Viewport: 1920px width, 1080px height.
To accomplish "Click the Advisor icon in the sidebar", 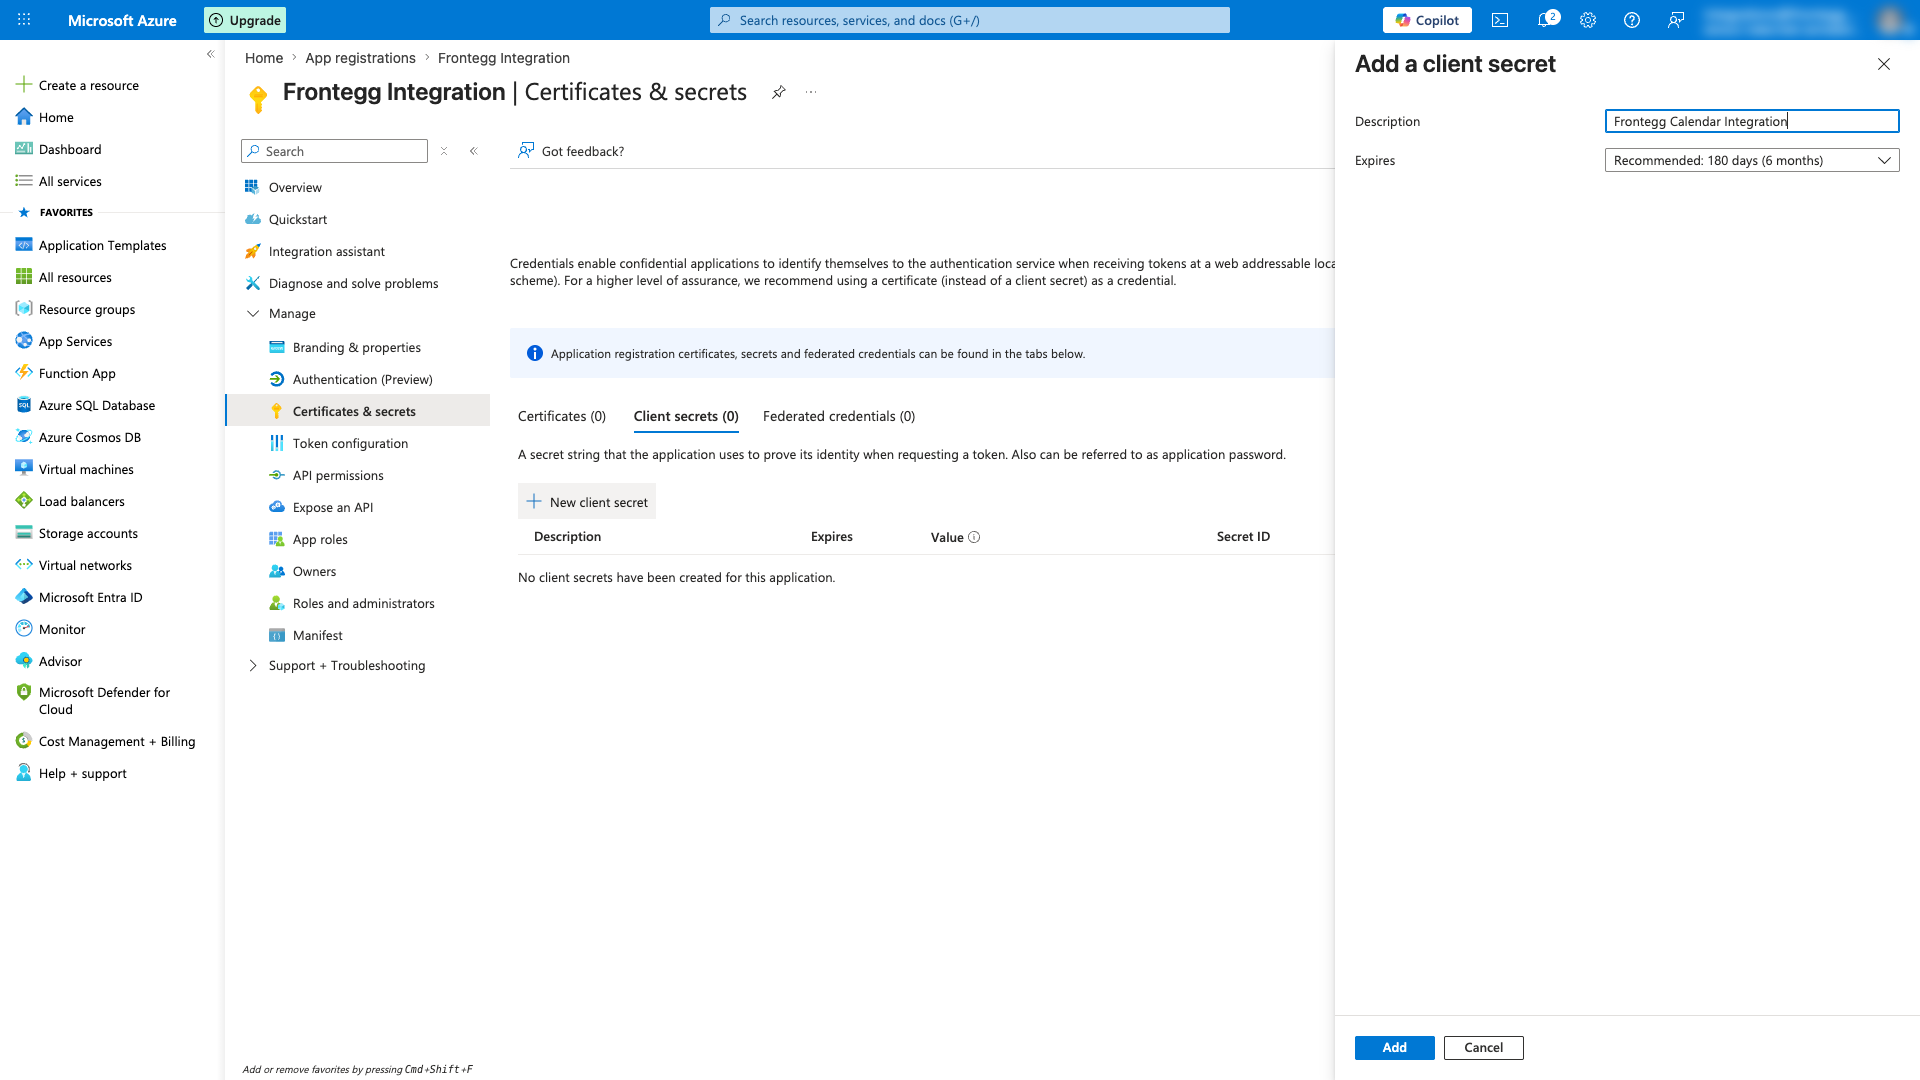I will coord(24,661).
